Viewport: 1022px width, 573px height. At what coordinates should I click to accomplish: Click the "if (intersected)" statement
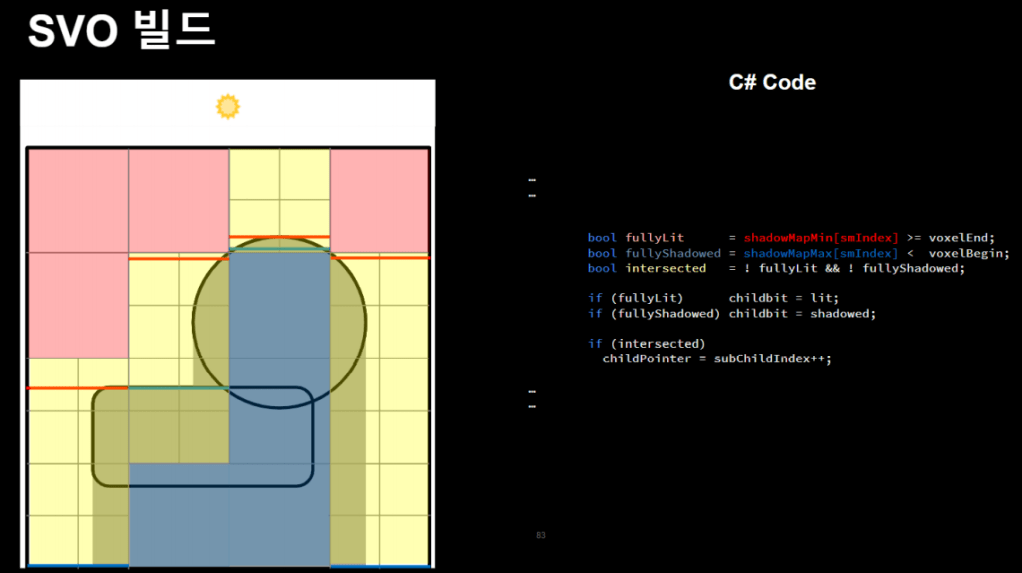click(646, 343)
